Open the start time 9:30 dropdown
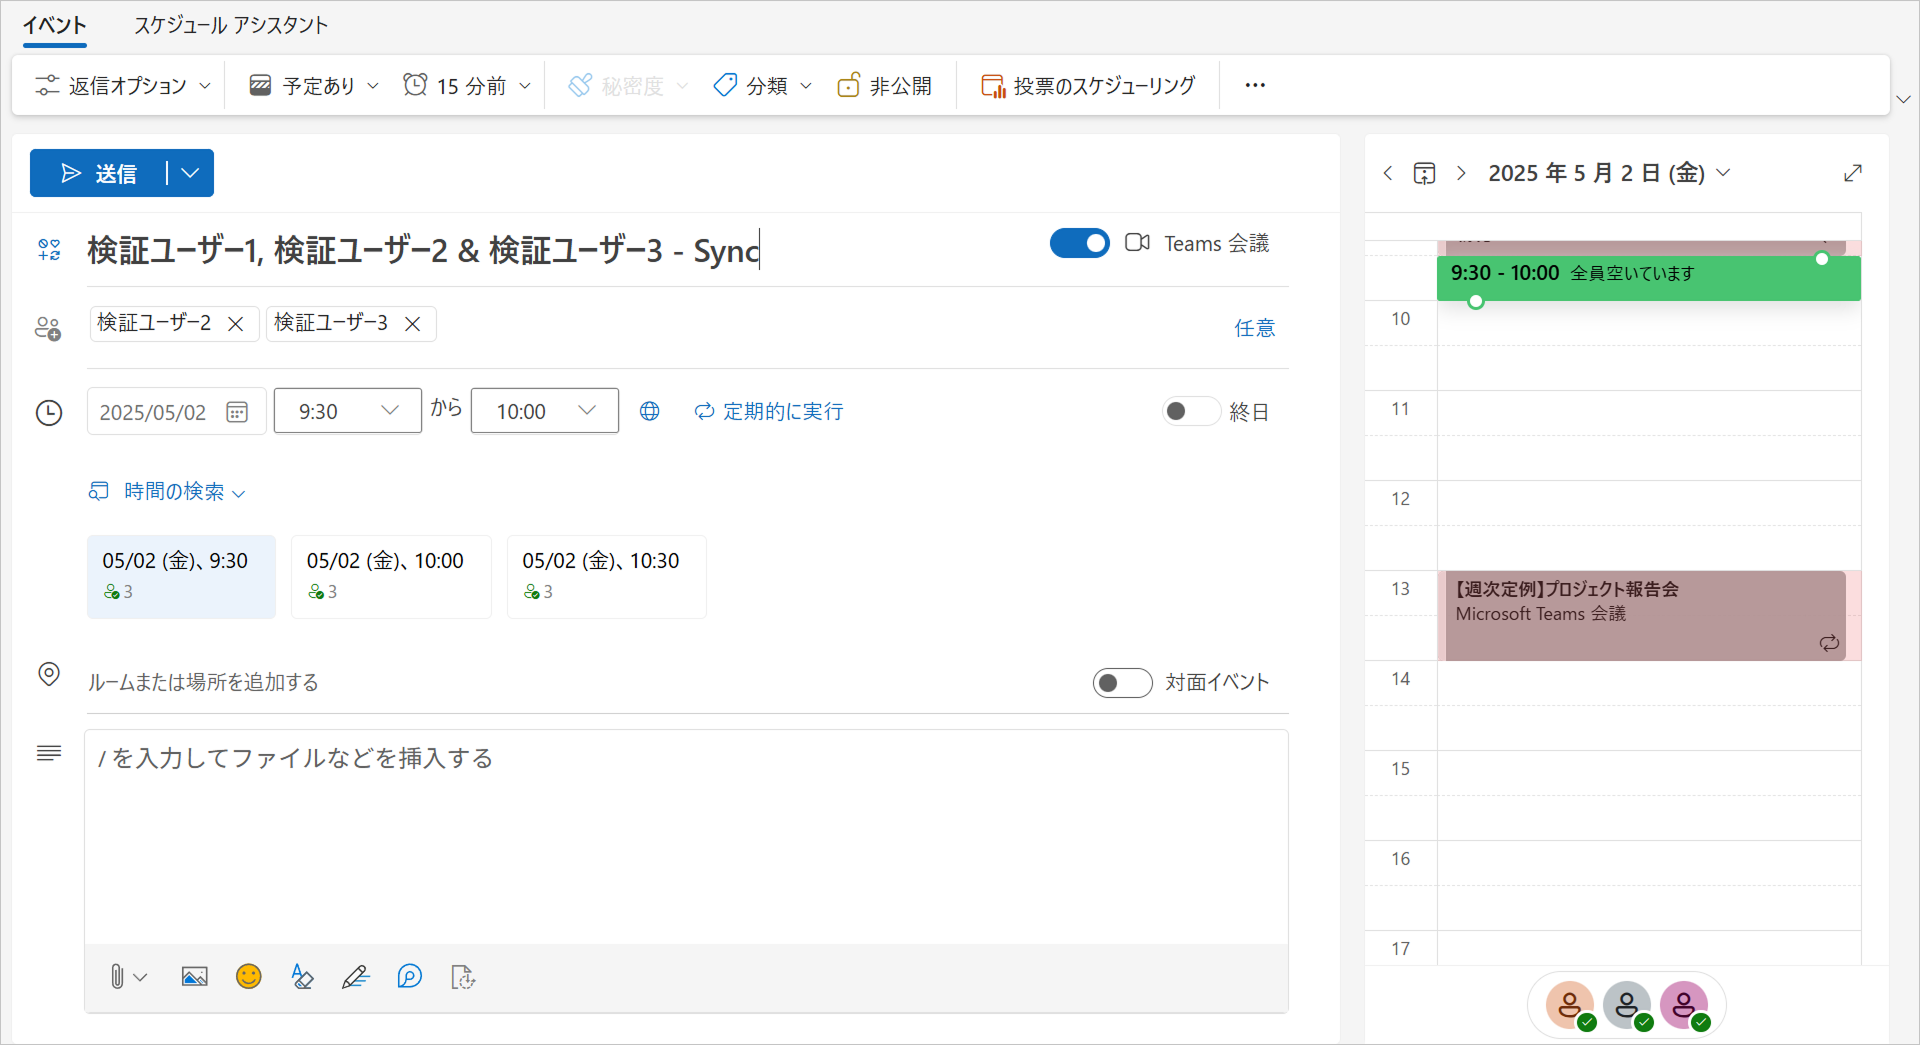The height and width of the screenshot is (1045, 1920). (347, 411)
